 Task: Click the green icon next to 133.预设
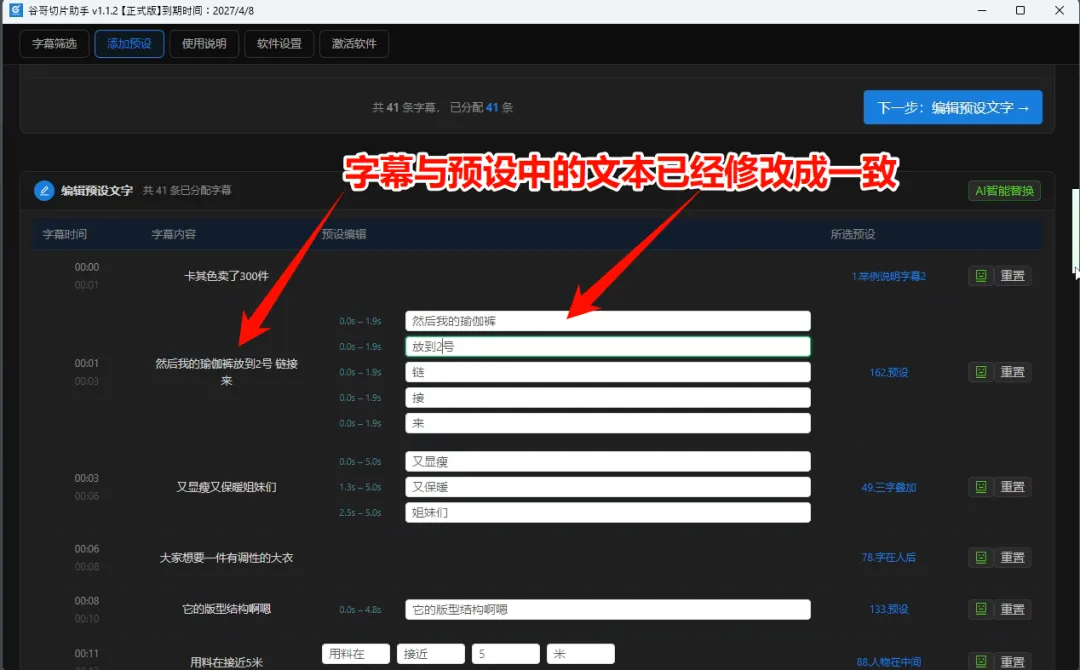[x=981, y=609]
